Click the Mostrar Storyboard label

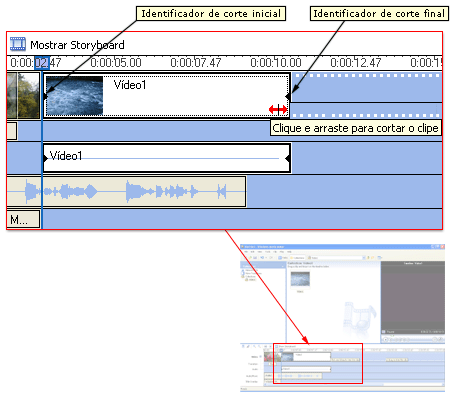coord(77,45)
